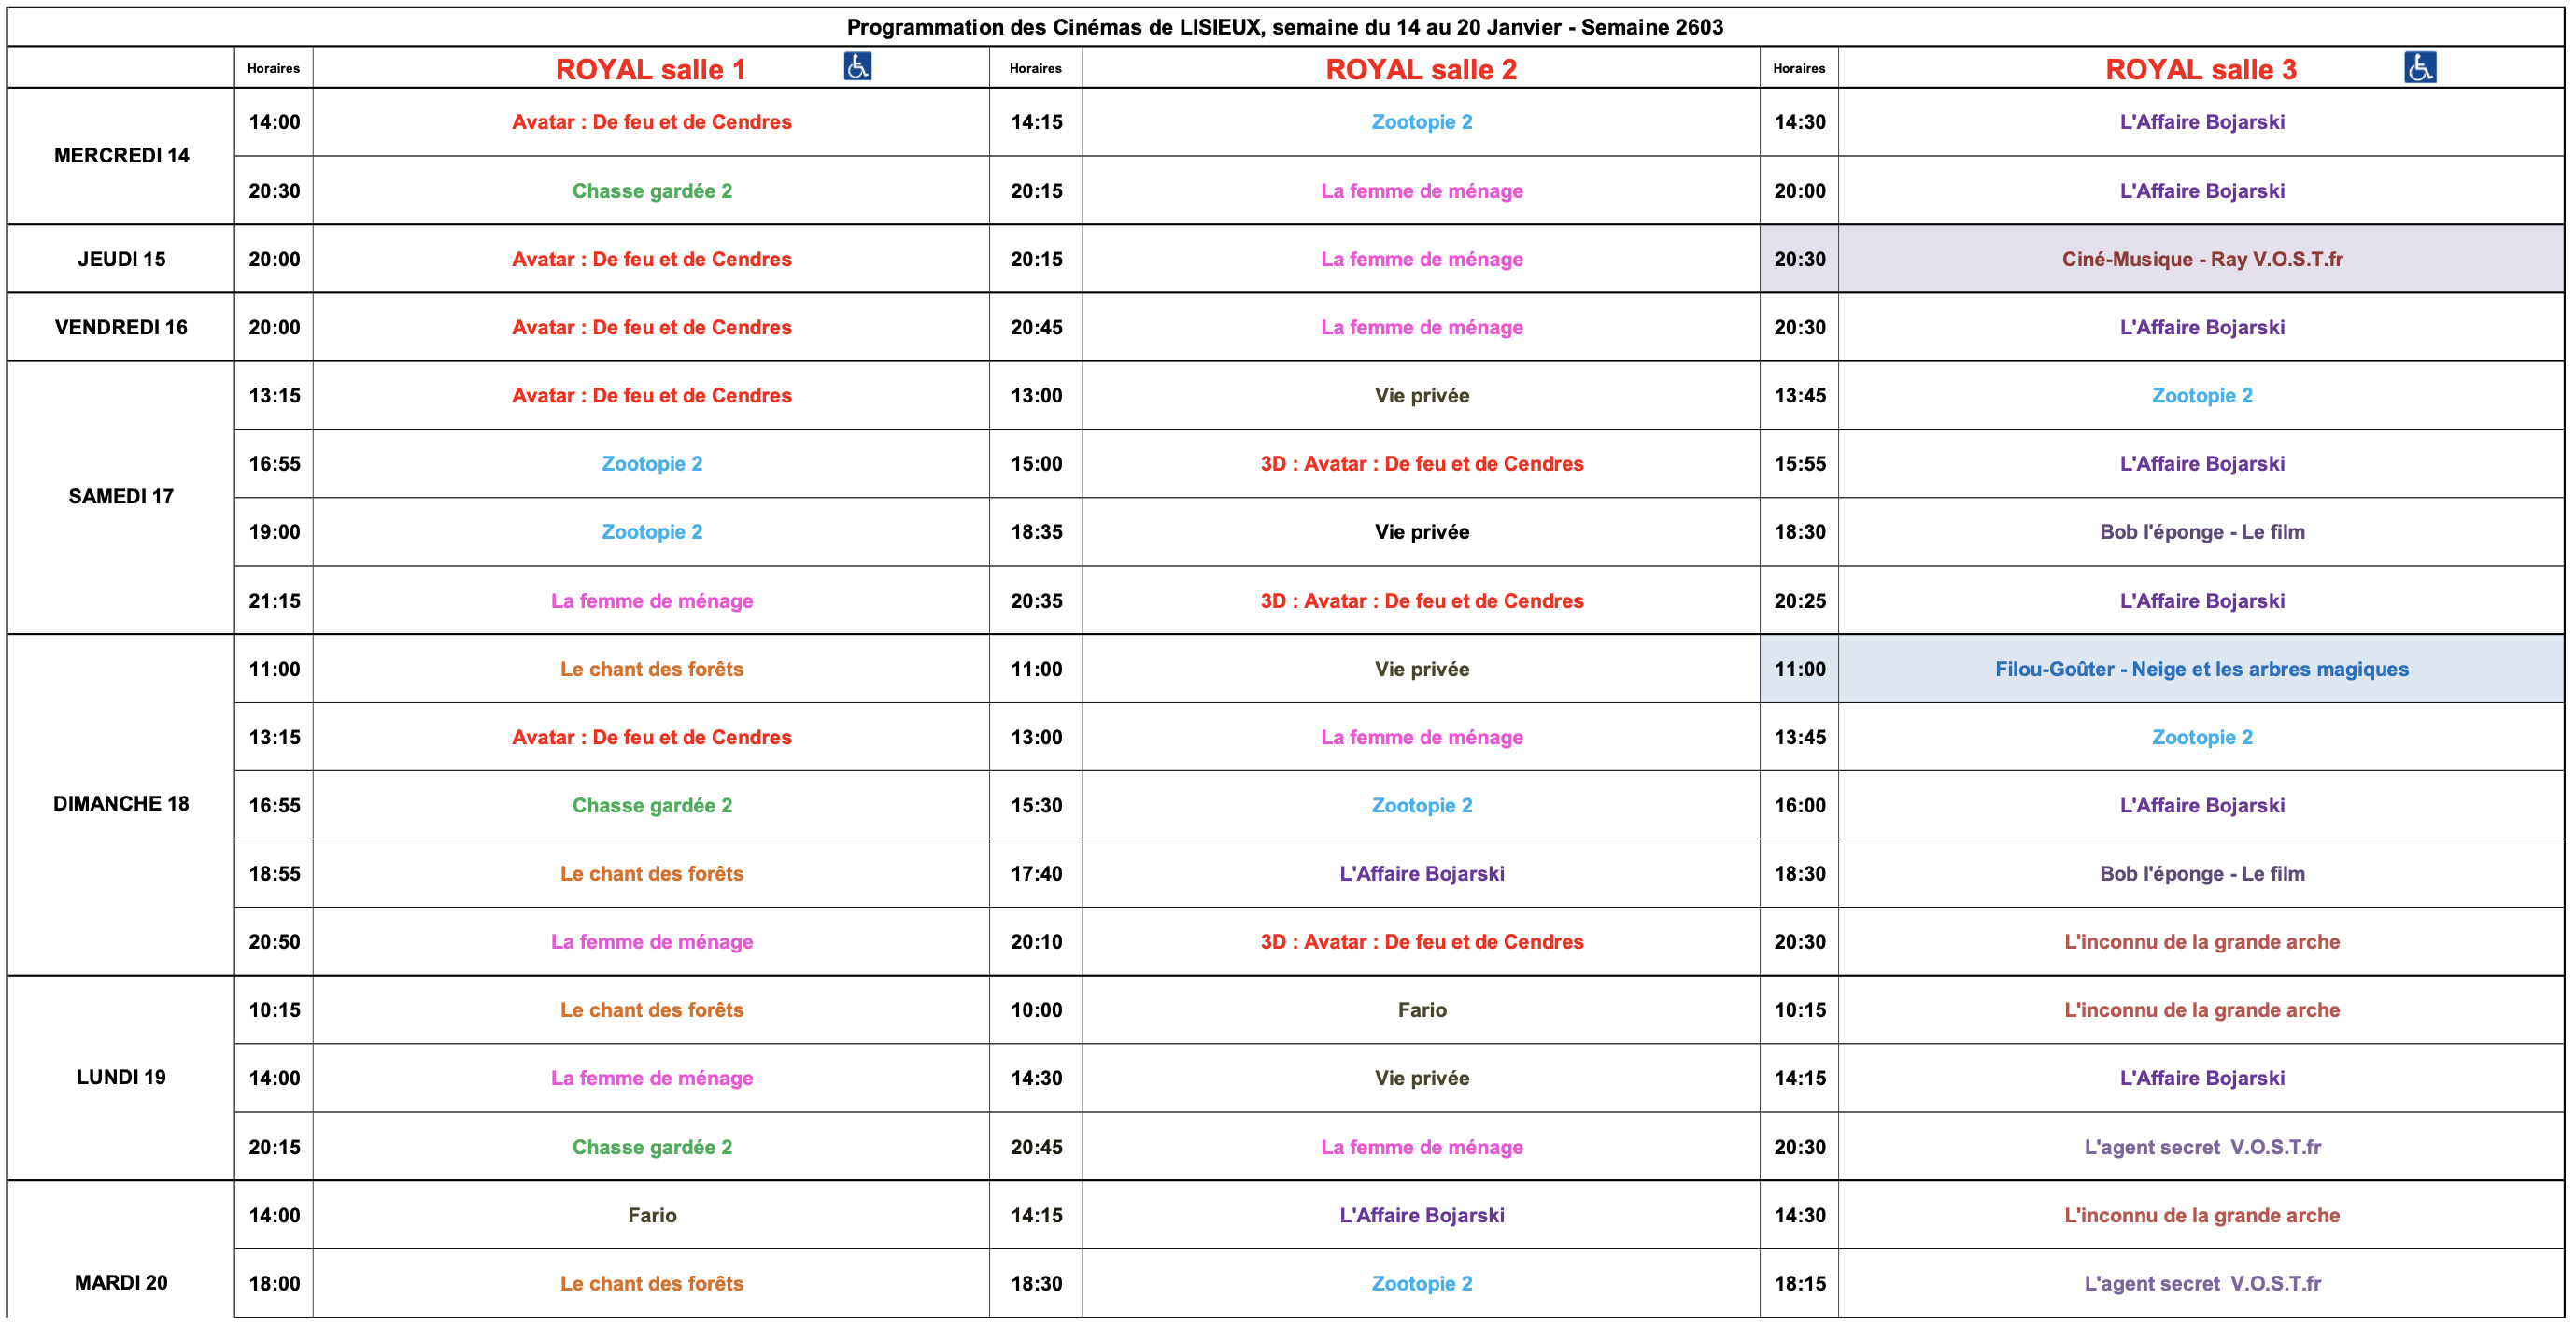The height and width of the screenshot is (1326, 2576).
Task: Click the page title Programmation des Cinémas de LISIEUX
Action: (1284, 27)
